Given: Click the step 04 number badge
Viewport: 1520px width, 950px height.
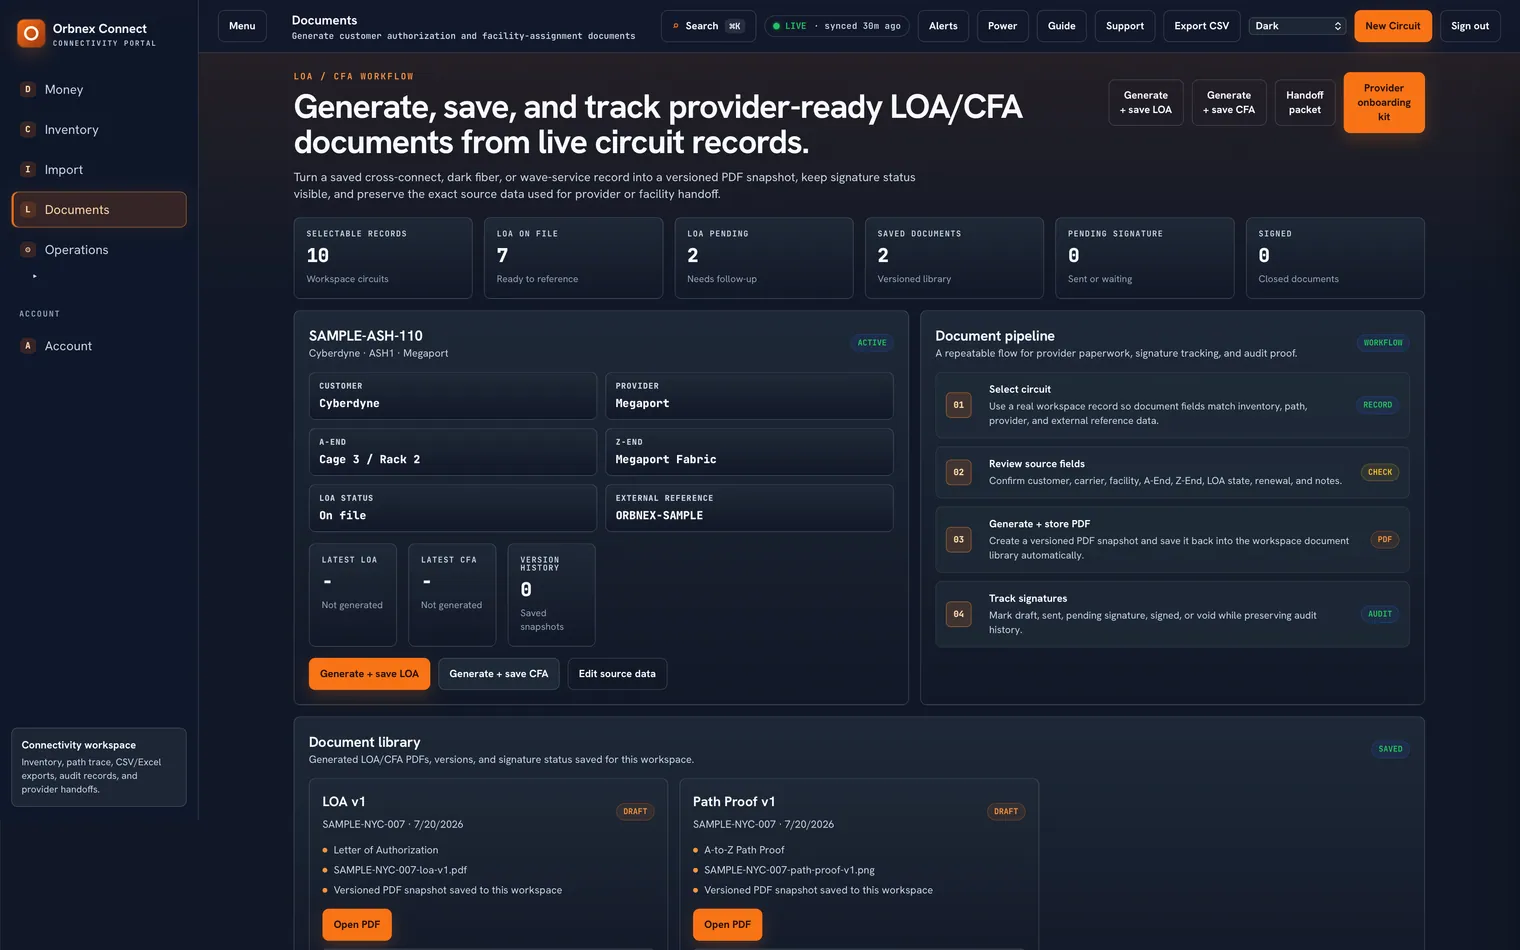Looking at the screenshot, I should pos(959,614).
